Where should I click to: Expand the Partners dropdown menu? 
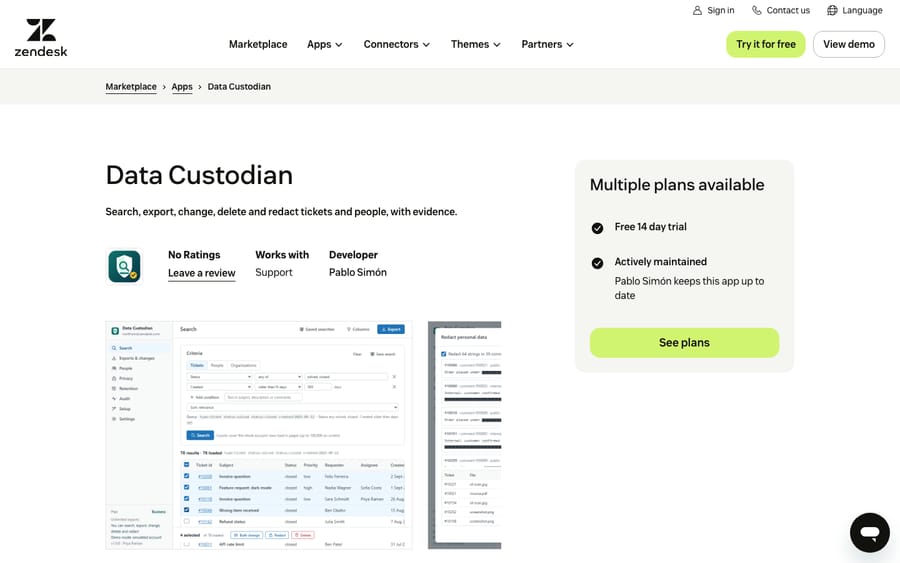coord(548,44)
